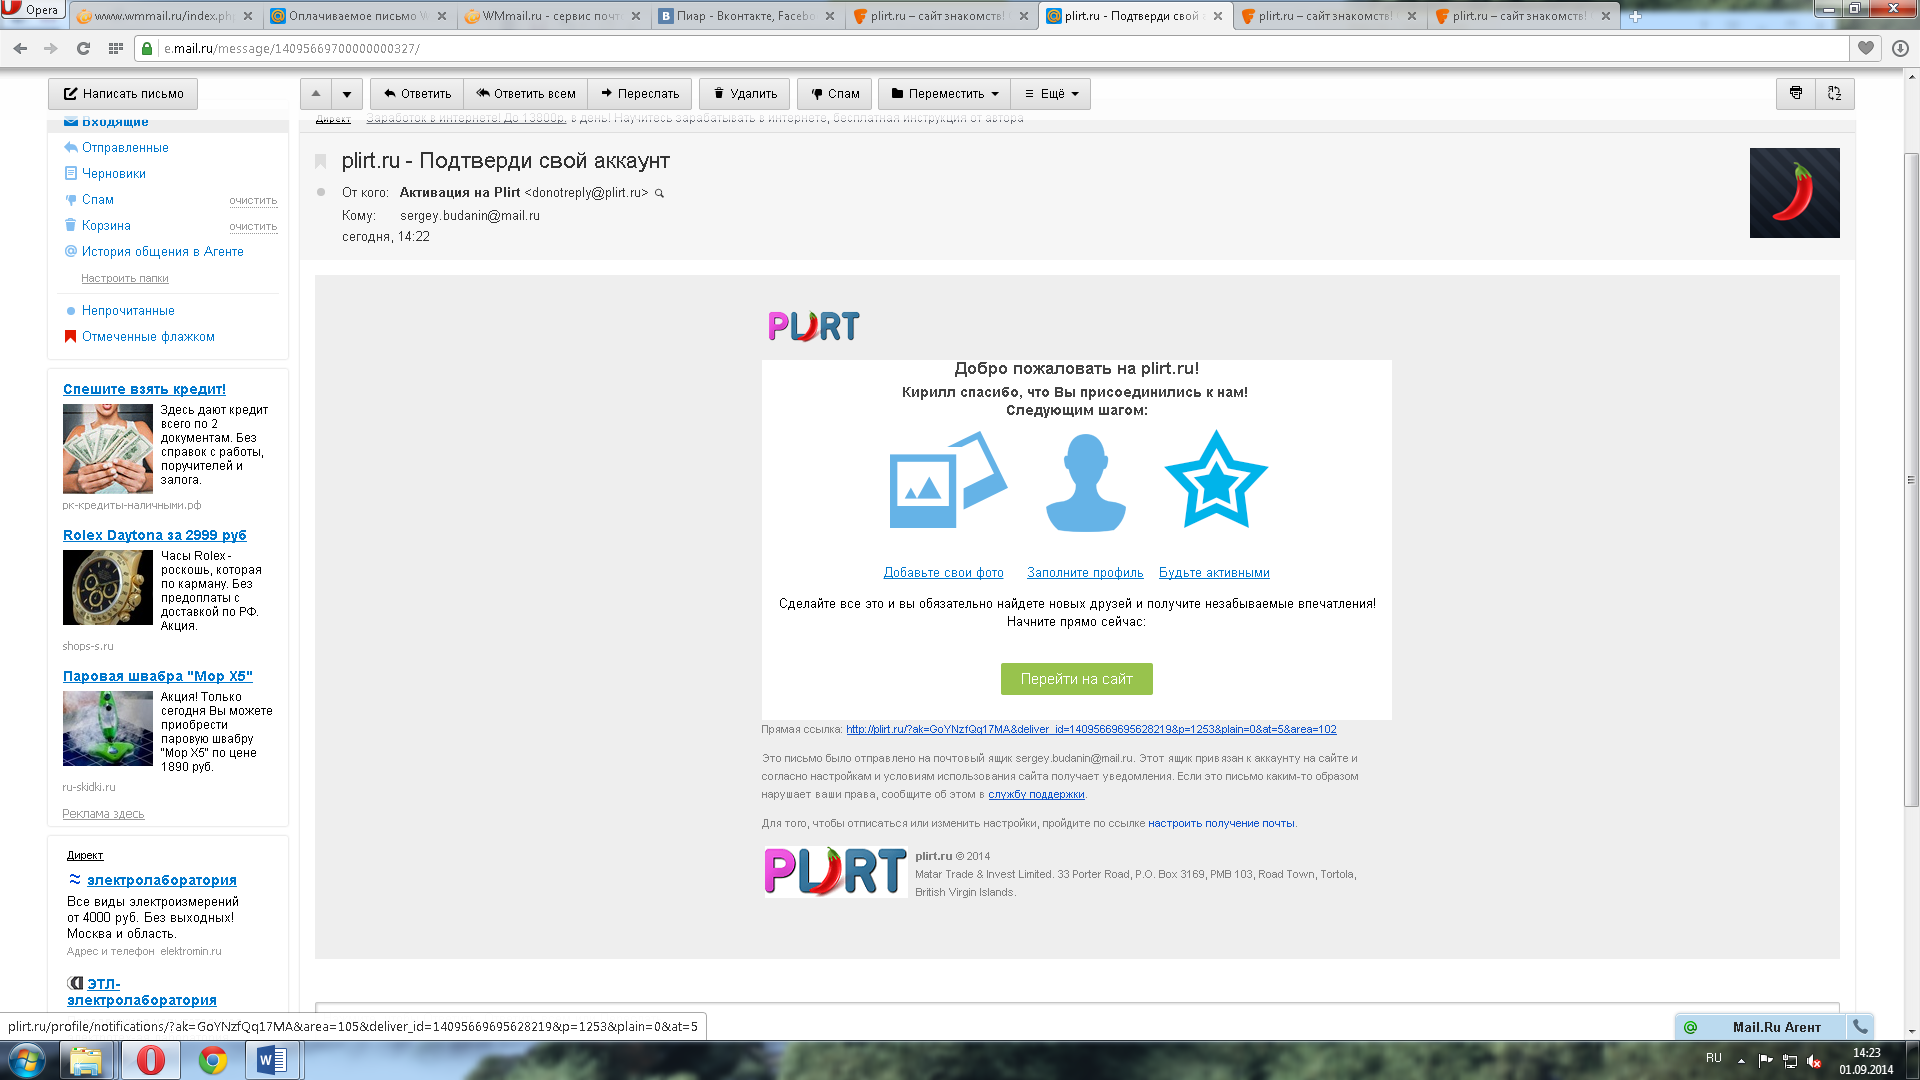Open the Ещё dropdown menu
Image resolution: width=1920 pixels, height=1080 pixels.
[1051, 93]
